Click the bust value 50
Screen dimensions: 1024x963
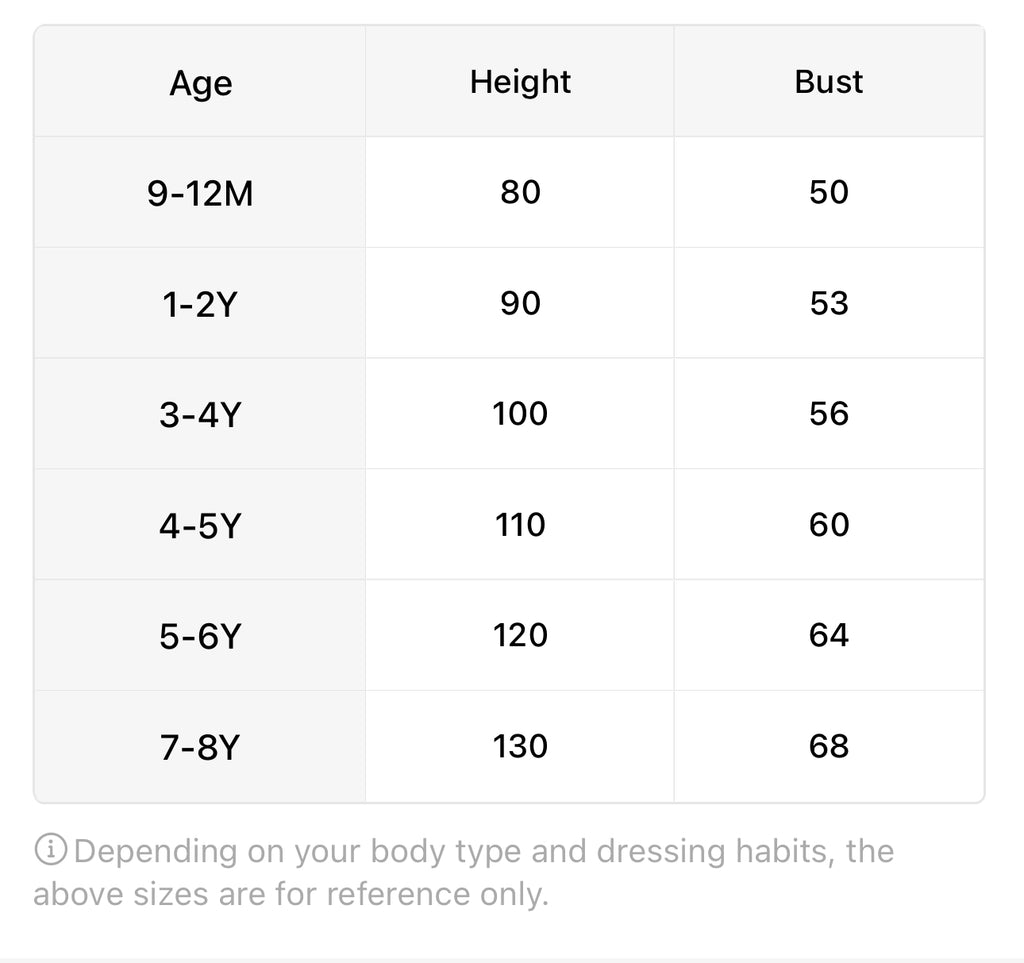point(828,192)
